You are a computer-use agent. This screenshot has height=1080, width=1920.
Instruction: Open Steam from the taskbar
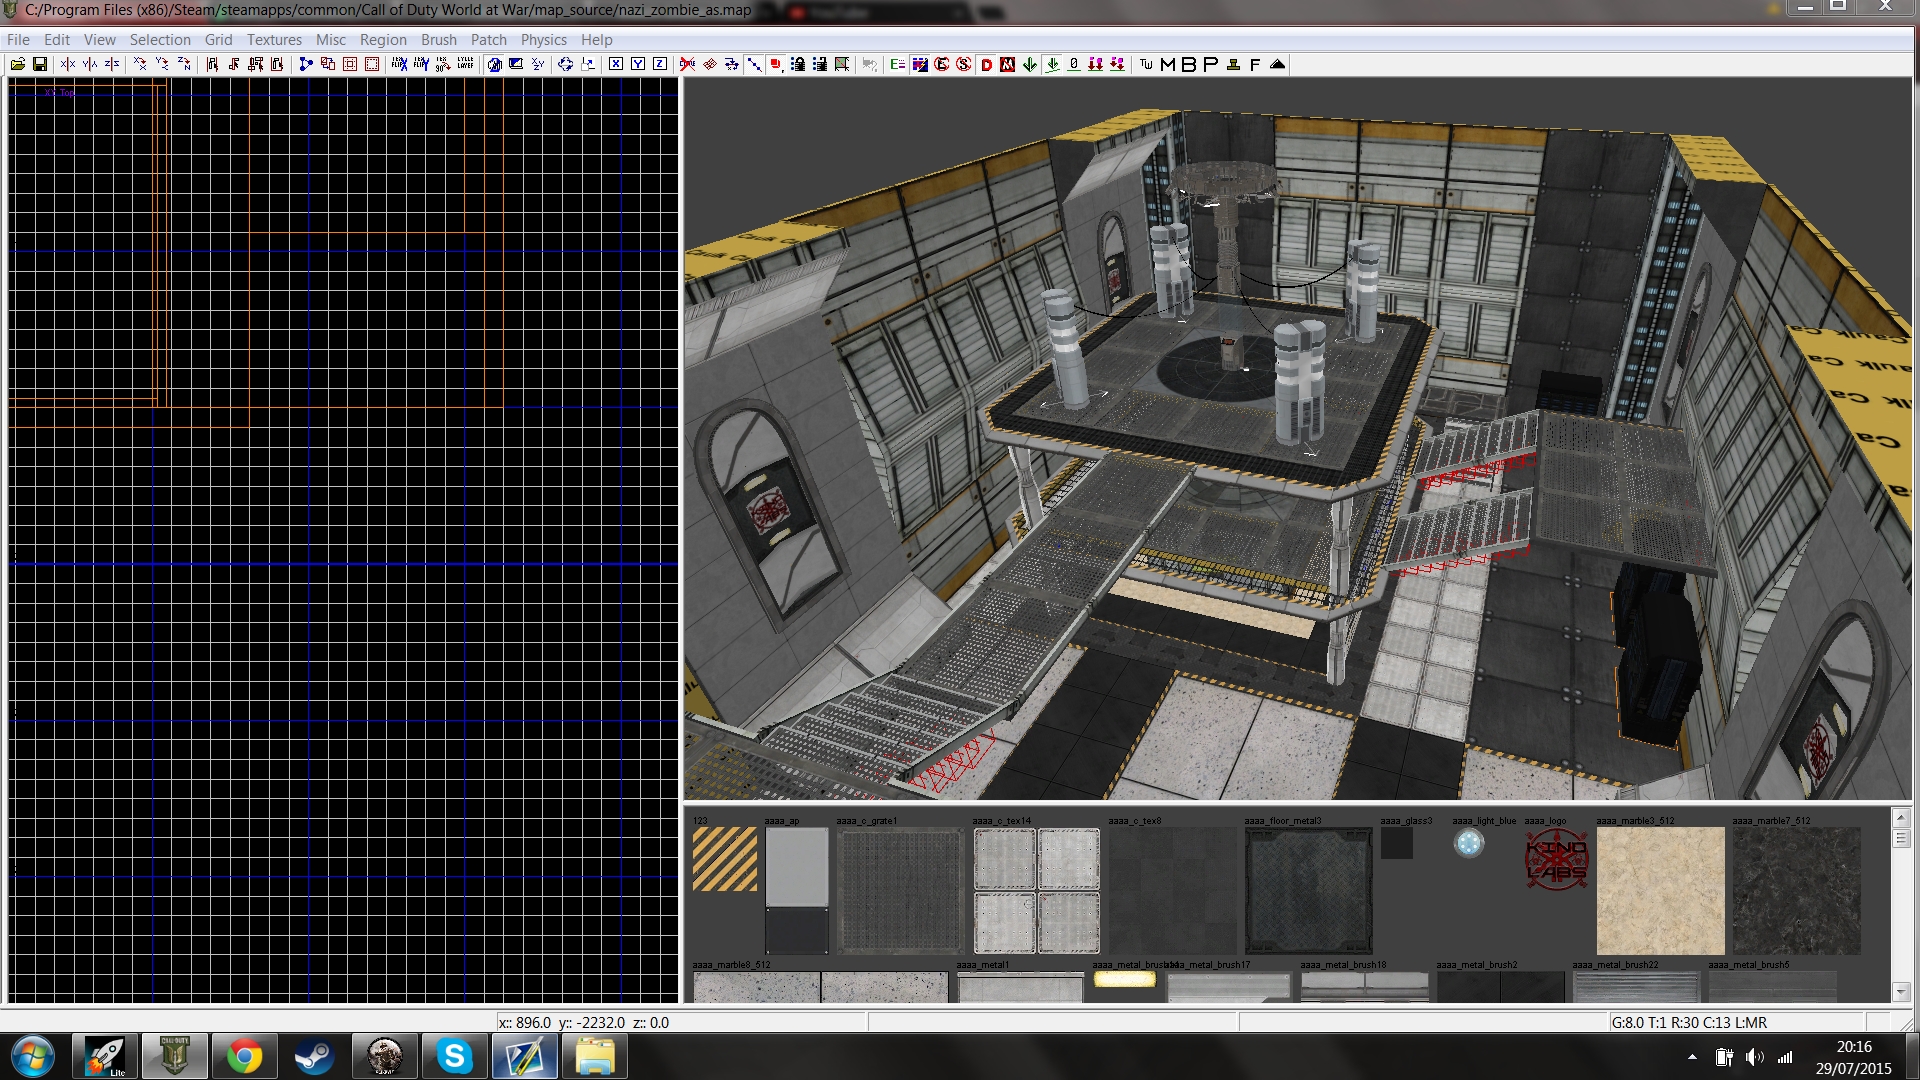tap(314, 1056)
